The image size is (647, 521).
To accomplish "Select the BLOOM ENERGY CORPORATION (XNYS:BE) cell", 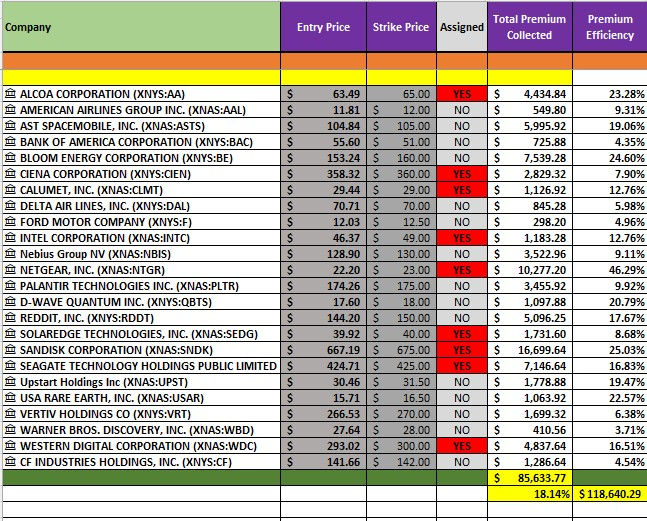I will click(142, 158).
